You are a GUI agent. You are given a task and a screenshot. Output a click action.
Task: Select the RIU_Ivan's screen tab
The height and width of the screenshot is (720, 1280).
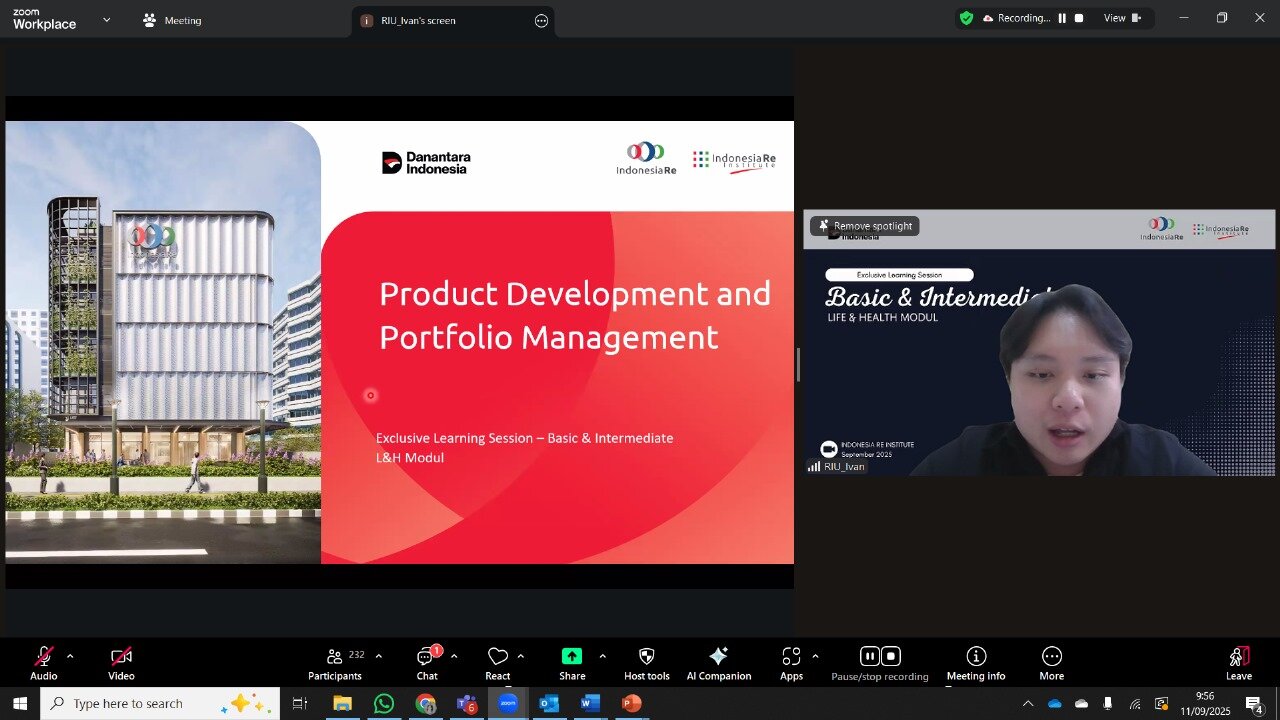418,20
